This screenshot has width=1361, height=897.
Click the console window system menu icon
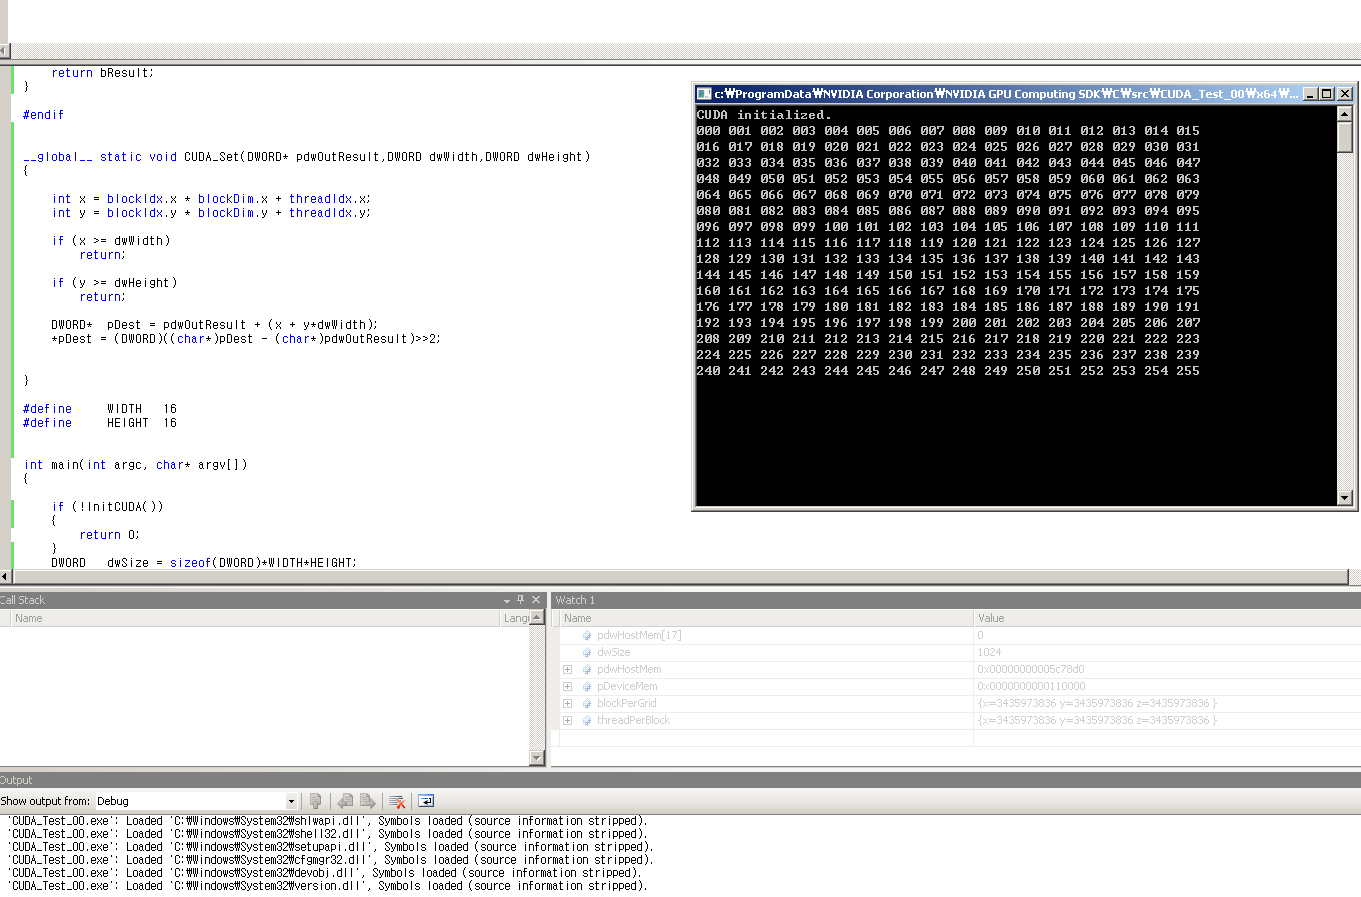(x=704, y=94)
